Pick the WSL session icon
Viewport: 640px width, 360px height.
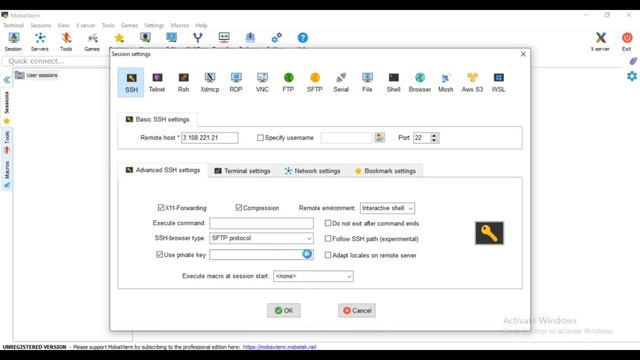[498, 82]
